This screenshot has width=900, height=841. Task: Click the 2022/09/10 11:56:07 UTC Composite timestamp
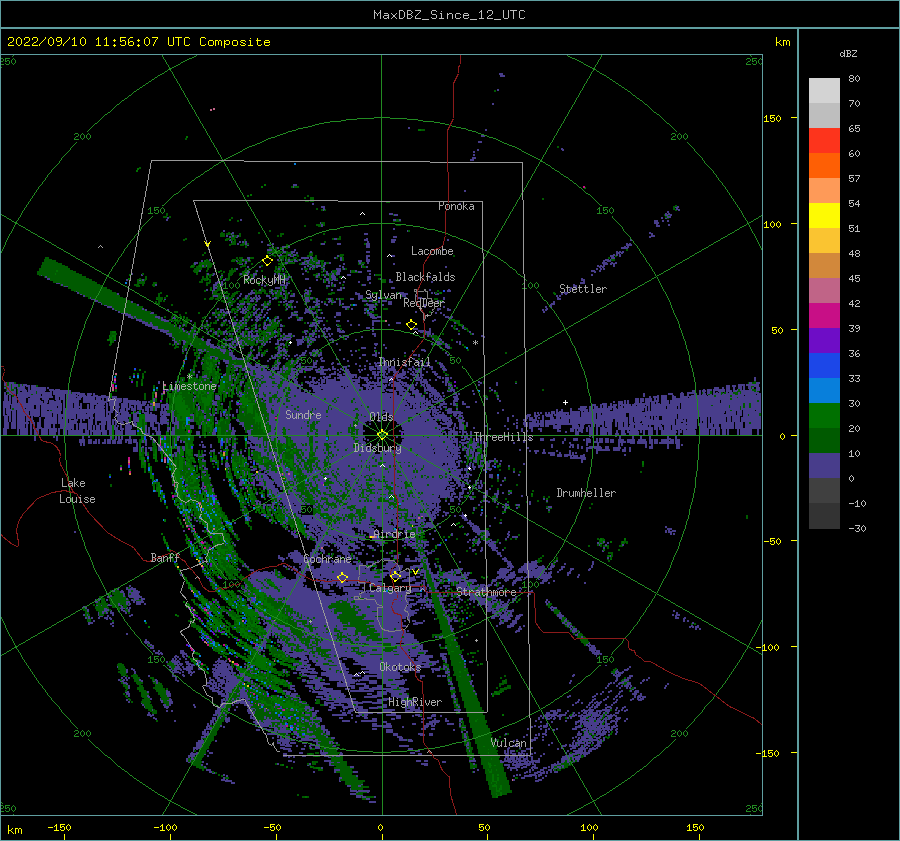[138, 42]
